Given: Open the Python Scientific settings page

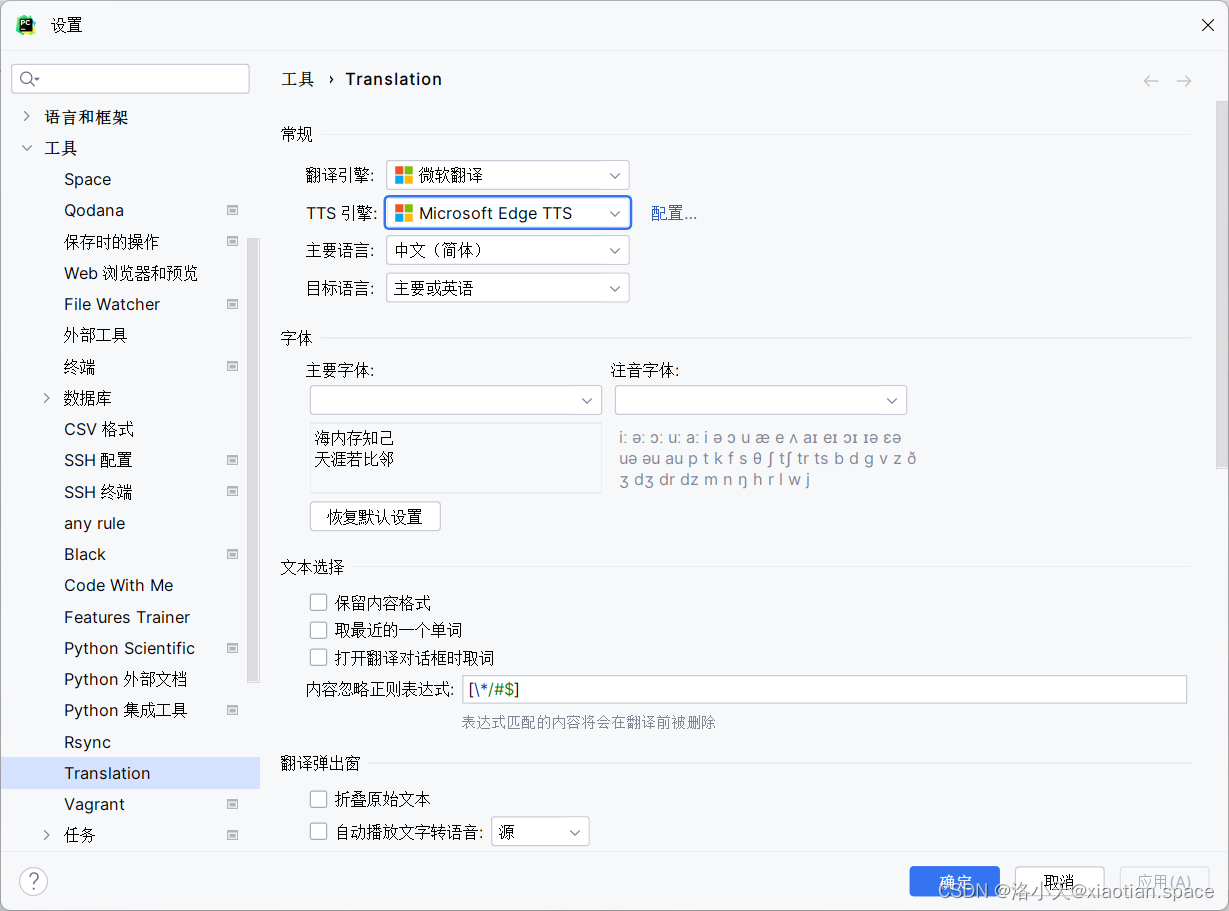Looking at the screenshot, I should pyautogui.click(x=130, y=648).
